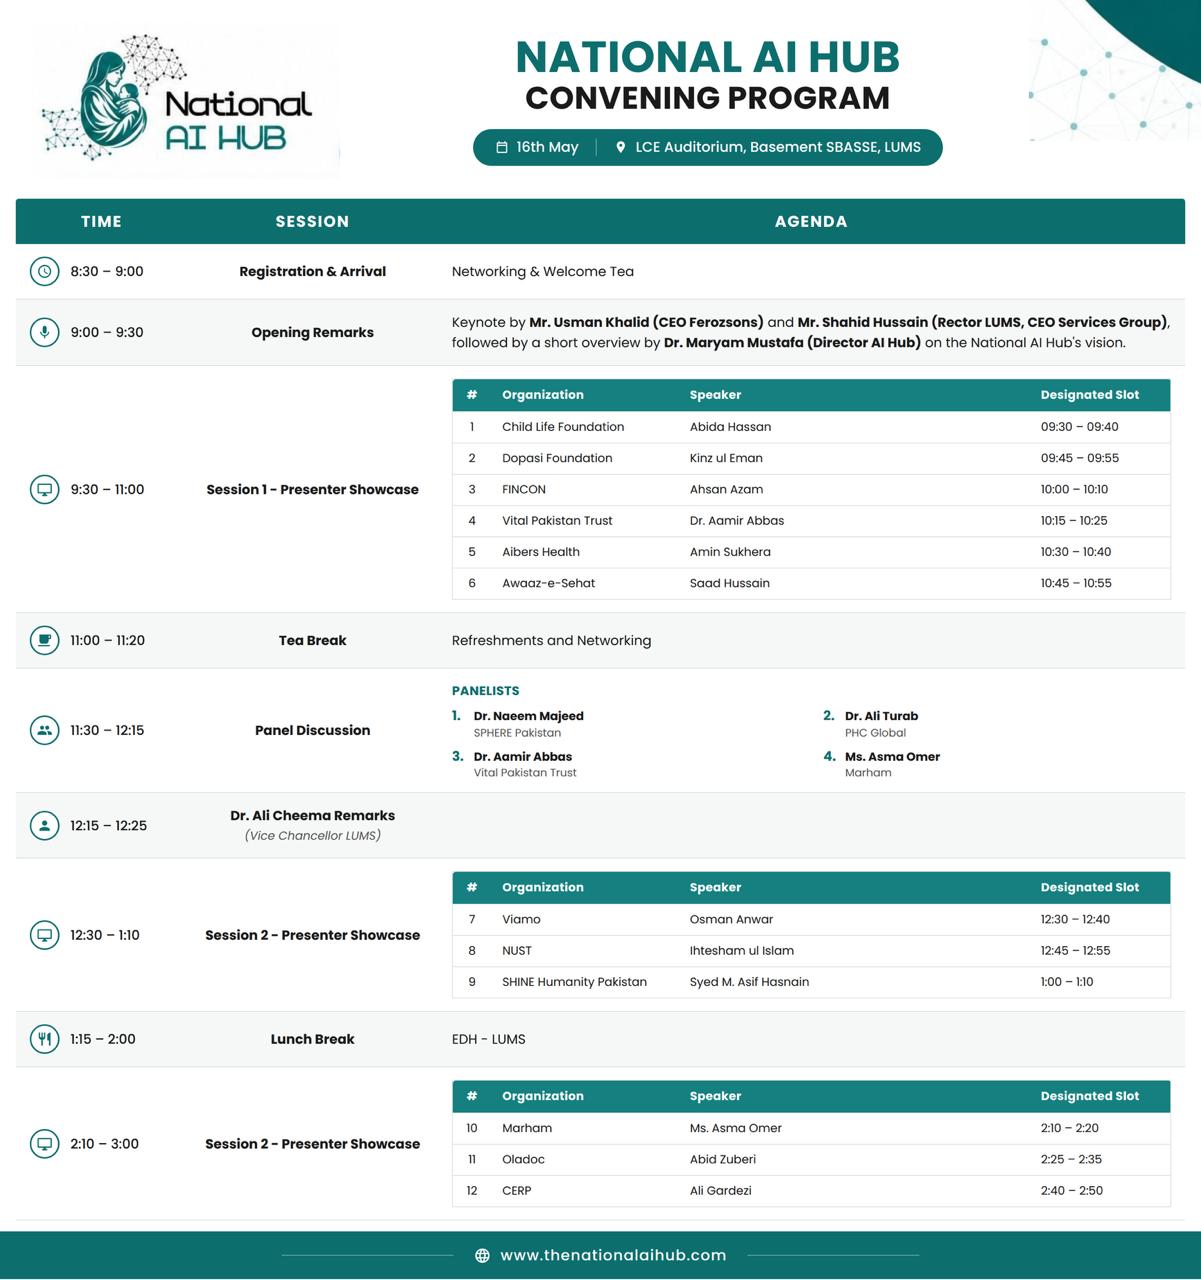This screenshot has width=1201, height=1280.
Task: Click the Marham organization cell in table
Action: pyautogui.click(x=527, y=1128)
